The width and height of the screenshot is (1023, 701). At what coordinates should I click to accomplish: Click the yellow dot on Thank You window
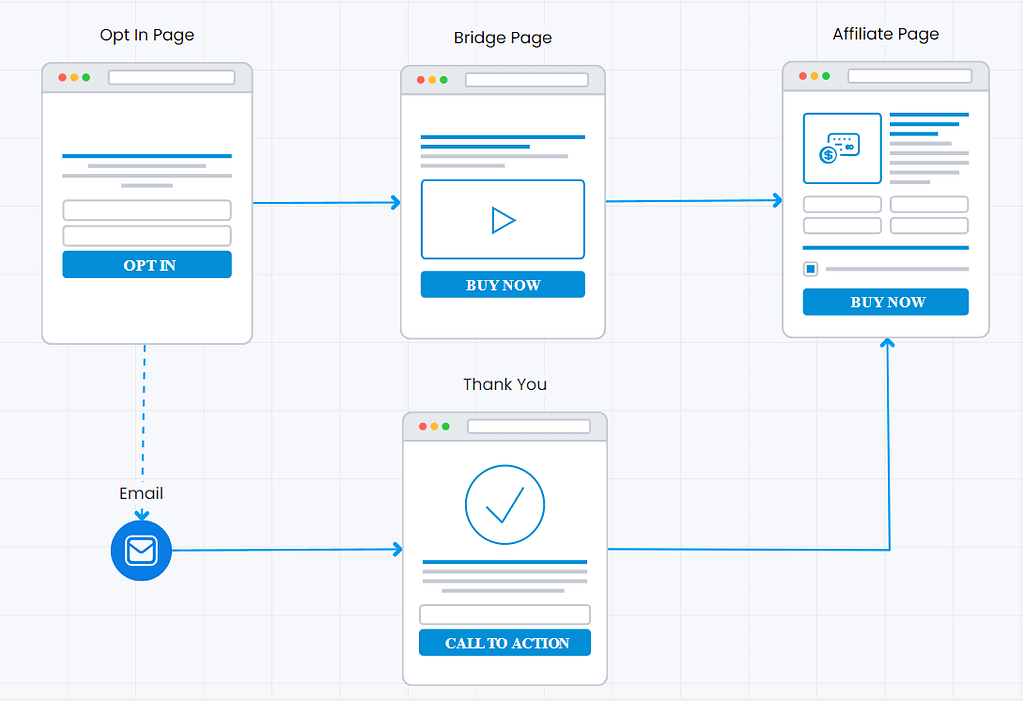click(x=434, y=426)
